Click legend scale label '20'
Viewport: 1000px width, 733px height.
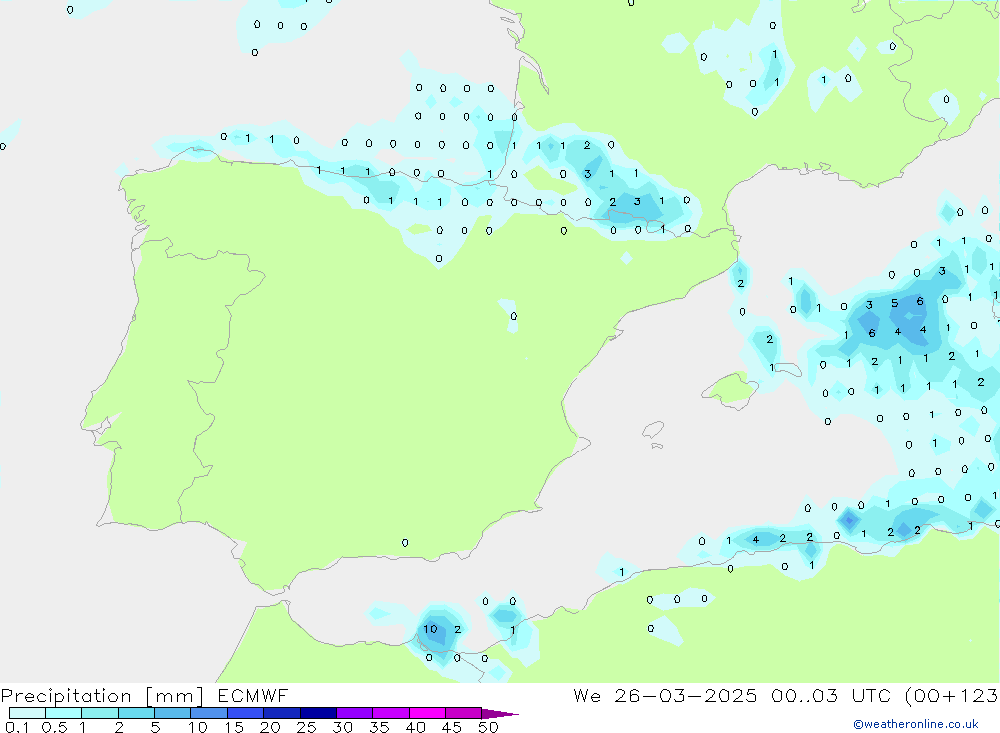point(270,727)
